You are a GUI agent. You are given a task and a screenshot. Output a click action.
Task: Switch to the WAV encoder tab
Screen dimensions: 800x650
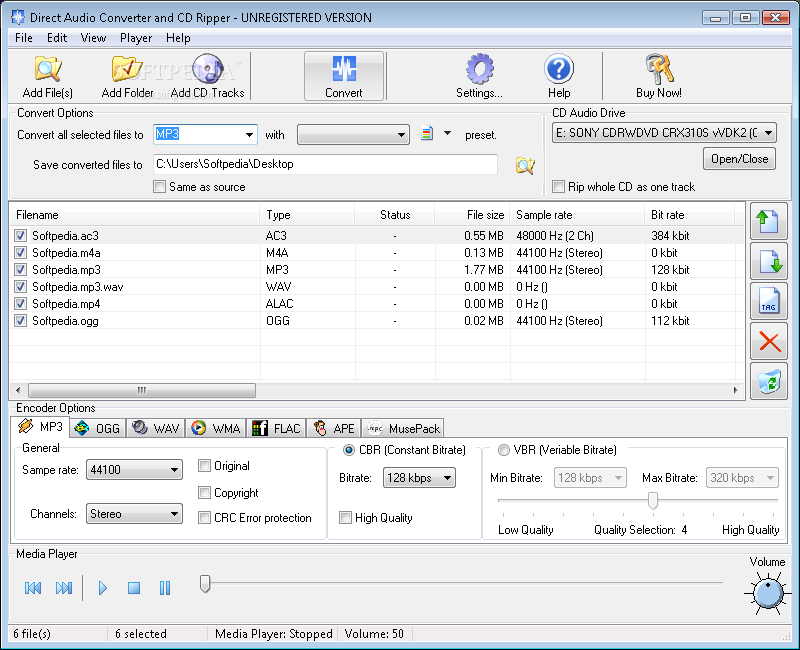pyautogui.click(x=156, y=429)
